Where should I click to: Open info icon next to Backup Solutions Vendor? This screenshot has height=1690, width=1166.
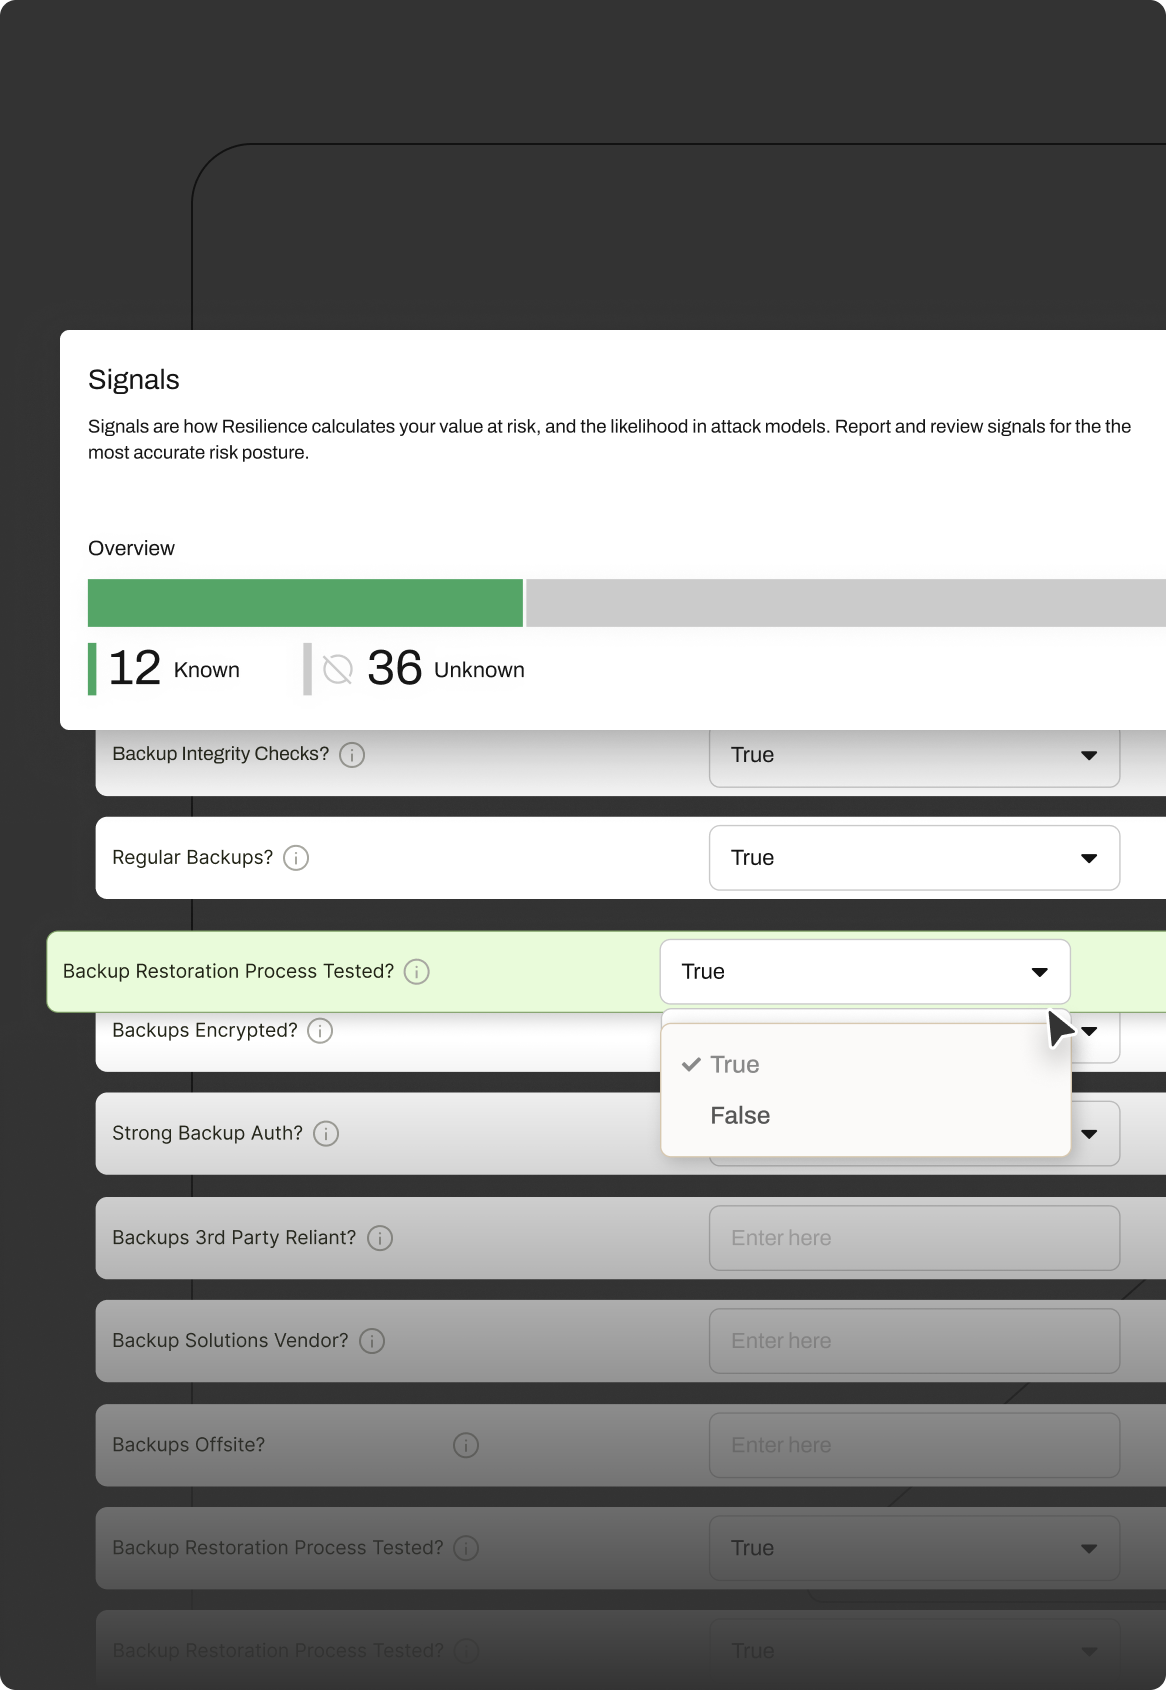pyautogui.click(x=372, y=1341)
